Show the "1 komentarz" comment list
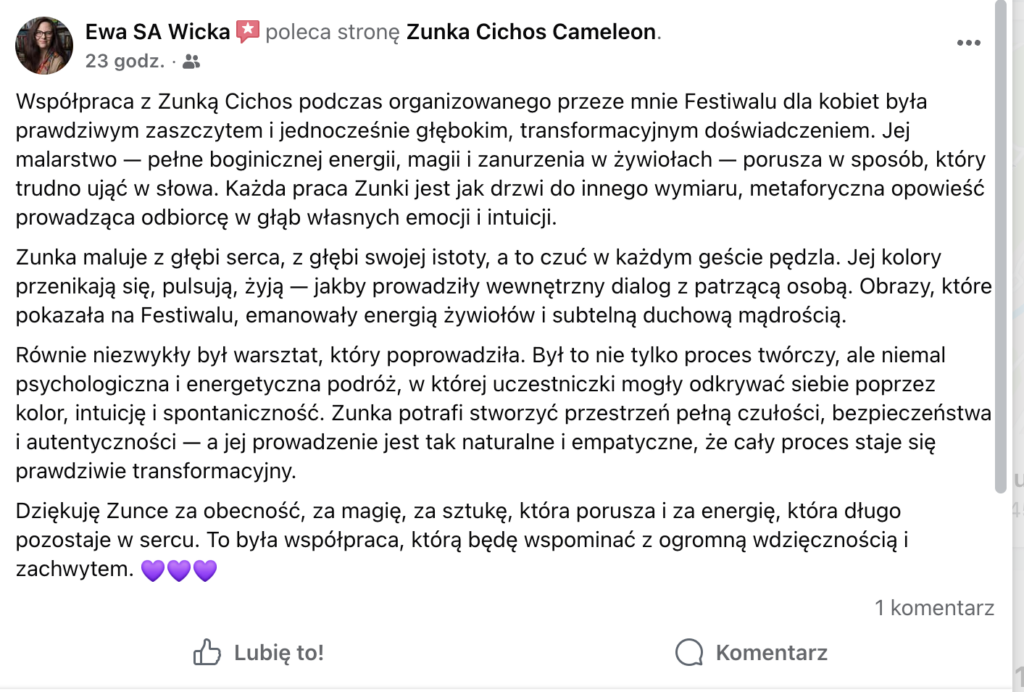This screenshot has width=1024, height=692. tap(934, 607)
